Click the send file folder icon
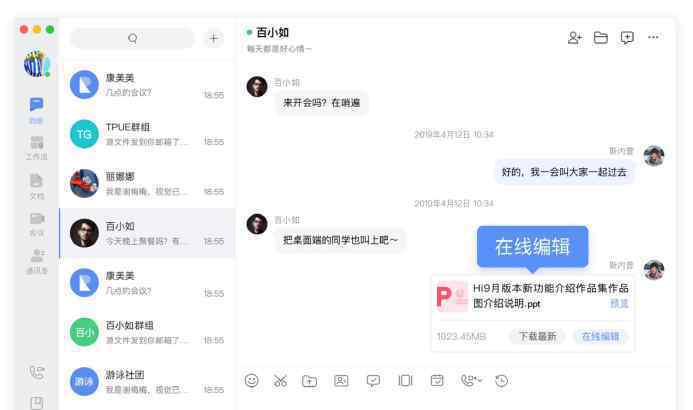Image resolution: width=693 pixels, height=410 pixels. [309, 380]
